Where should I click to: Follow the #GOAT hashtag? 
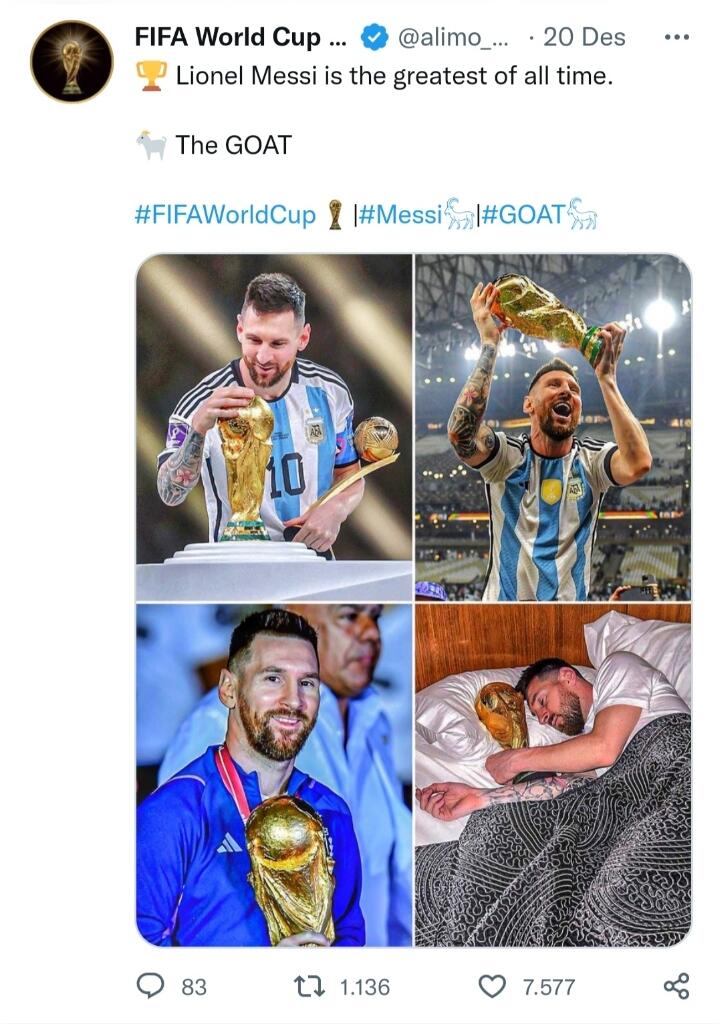(x=523, y=214)
